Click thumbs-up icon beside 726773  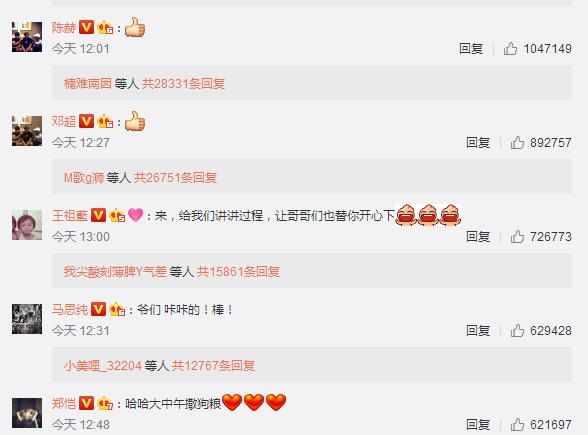pos(517,237)
